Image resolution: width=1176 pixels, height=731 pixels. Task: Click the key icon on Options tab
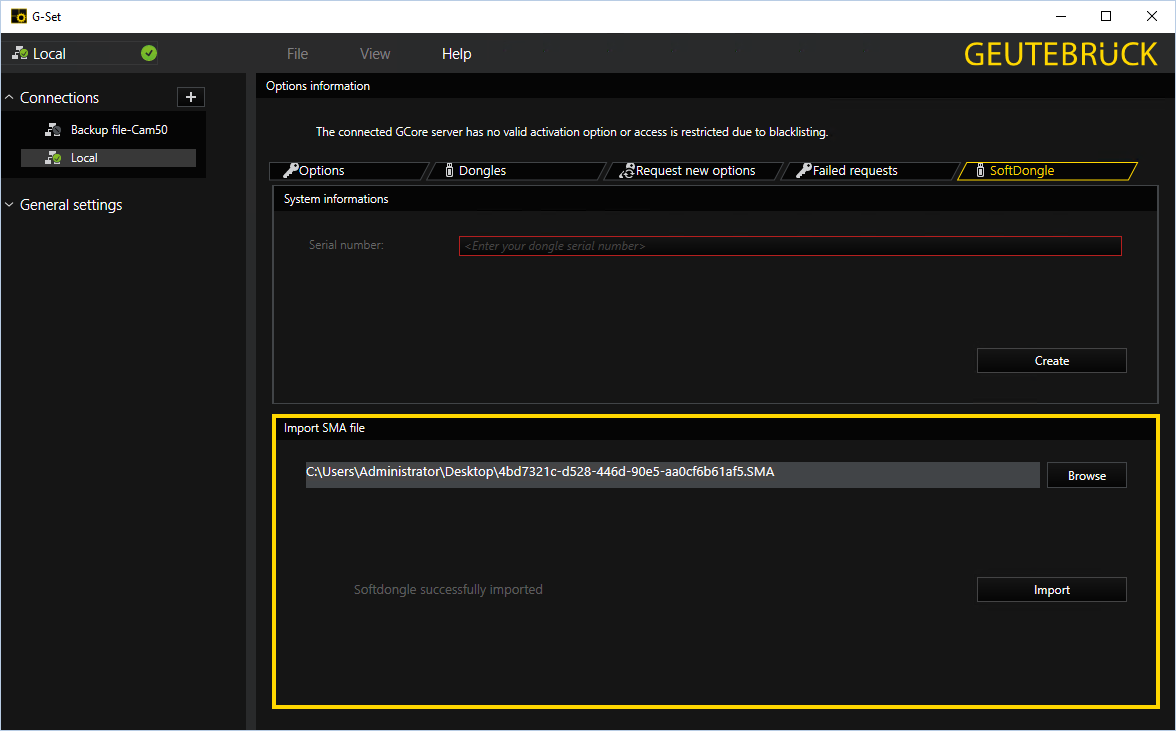coord(291,171)
